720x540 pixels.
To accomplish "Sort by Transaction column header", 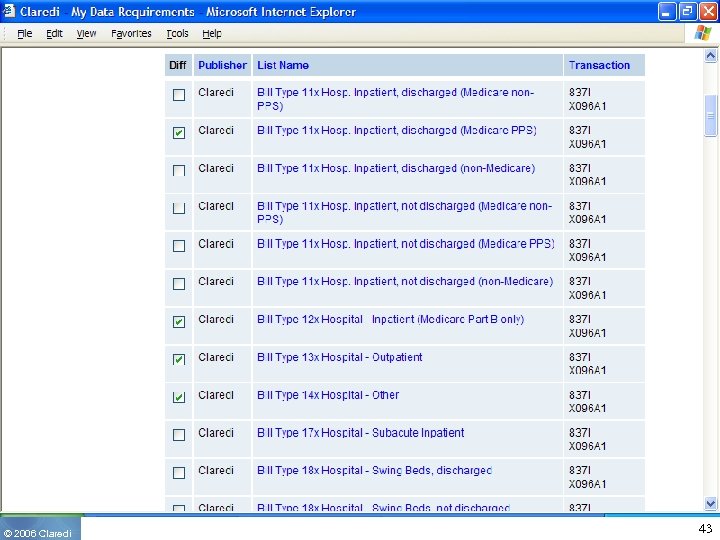I will click(599, 65).
